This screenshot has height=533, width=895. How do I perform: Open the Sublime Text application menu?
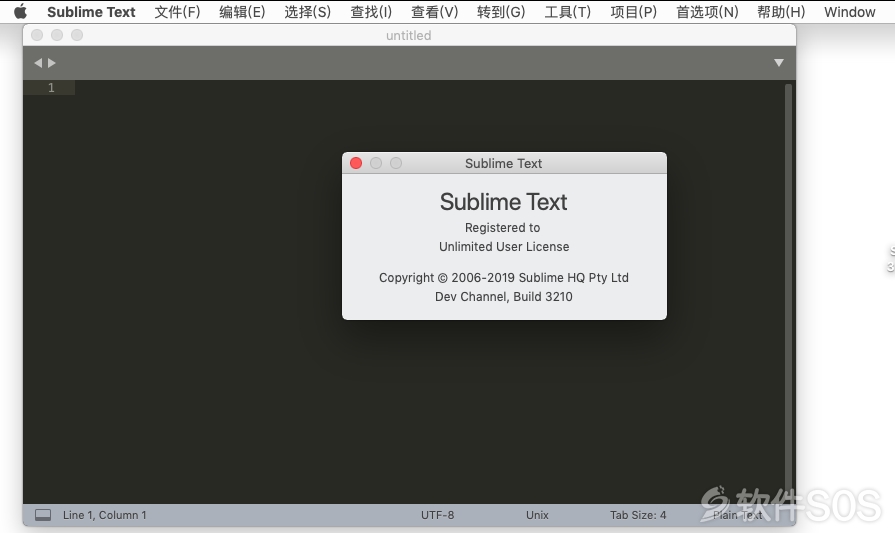(x=91, y=12)
